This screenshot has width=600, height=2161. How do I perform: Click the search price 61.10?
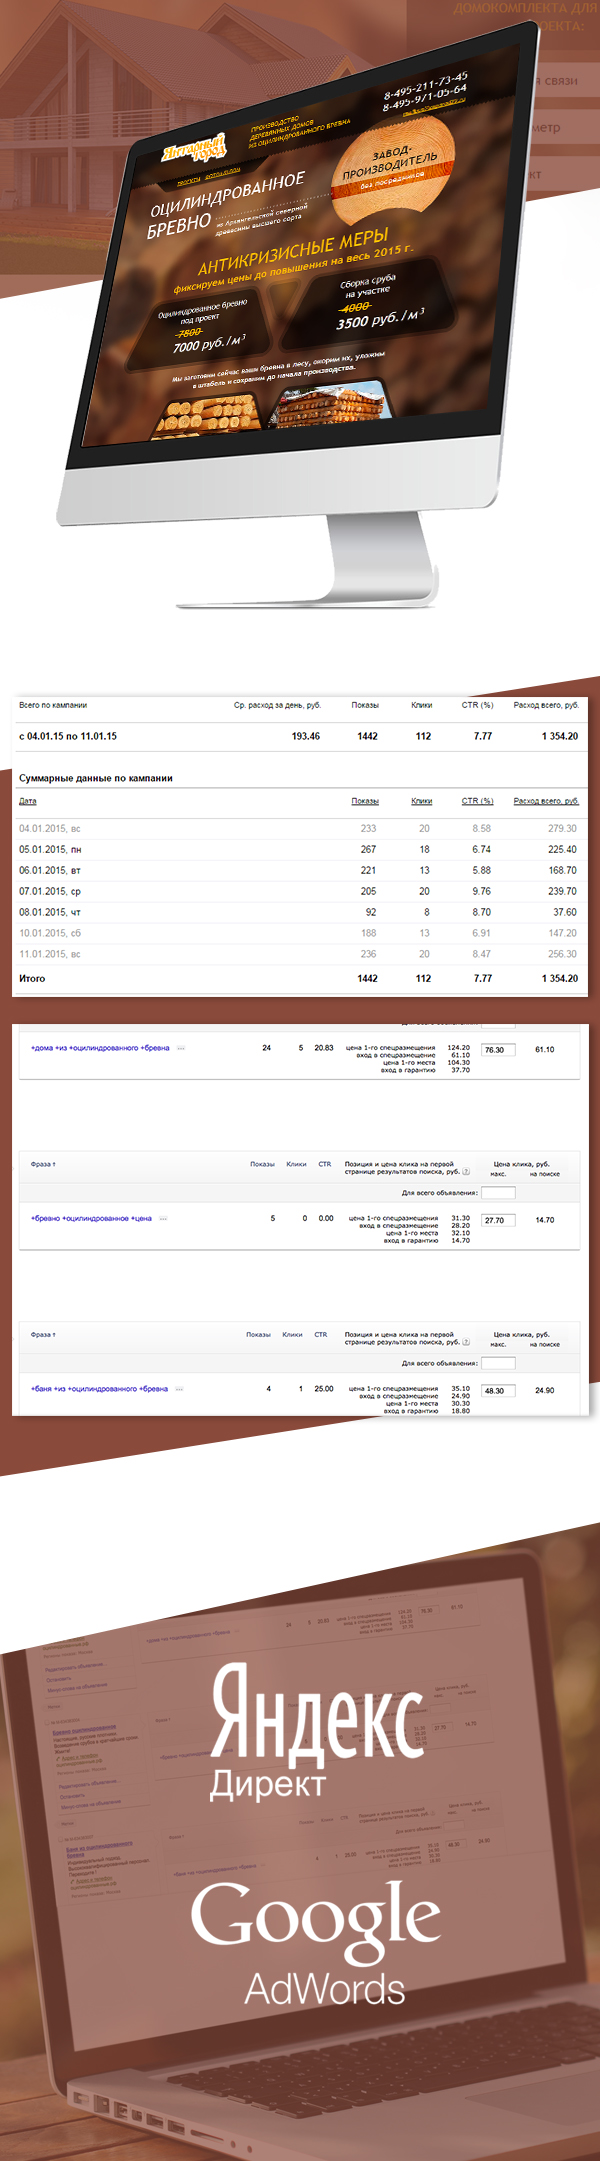[544, 1050]
